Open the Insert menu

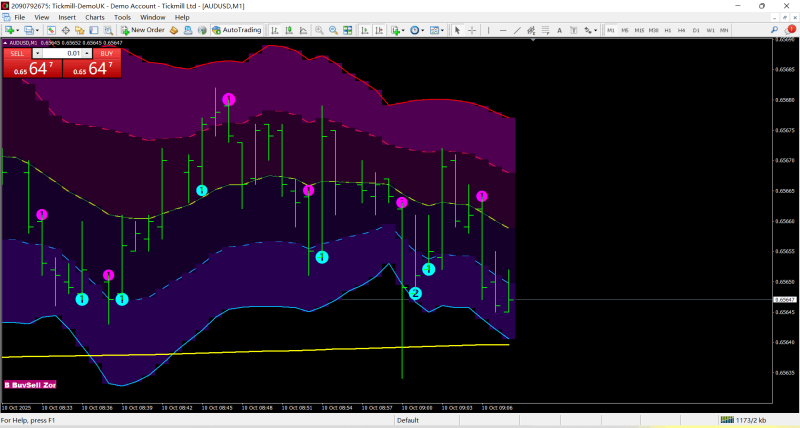[x=67, y=17]
